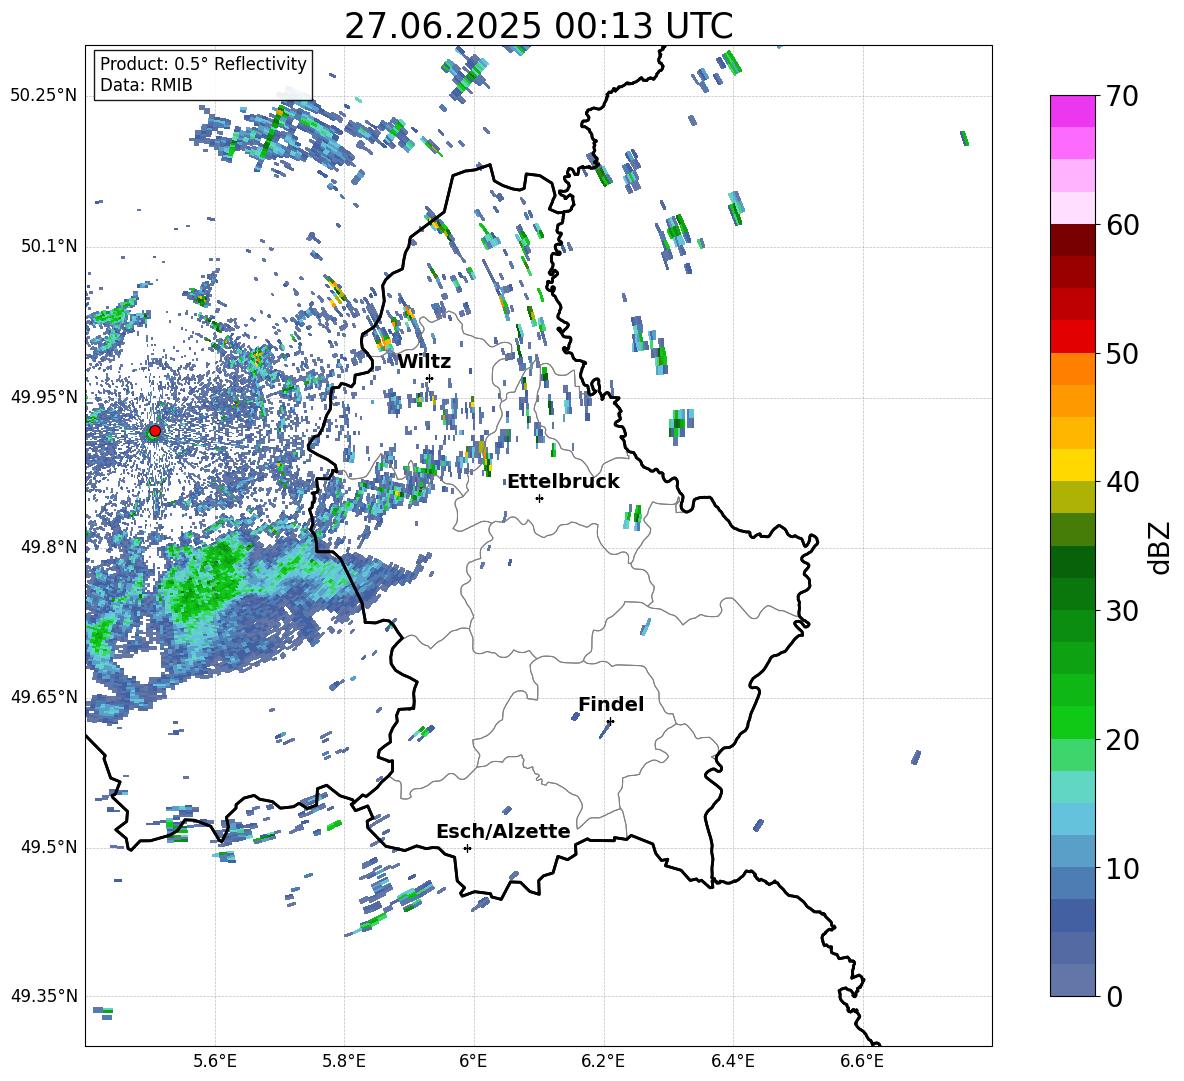
Task: Click the 0 colorbar tick label
Action: pos(1113,996)
